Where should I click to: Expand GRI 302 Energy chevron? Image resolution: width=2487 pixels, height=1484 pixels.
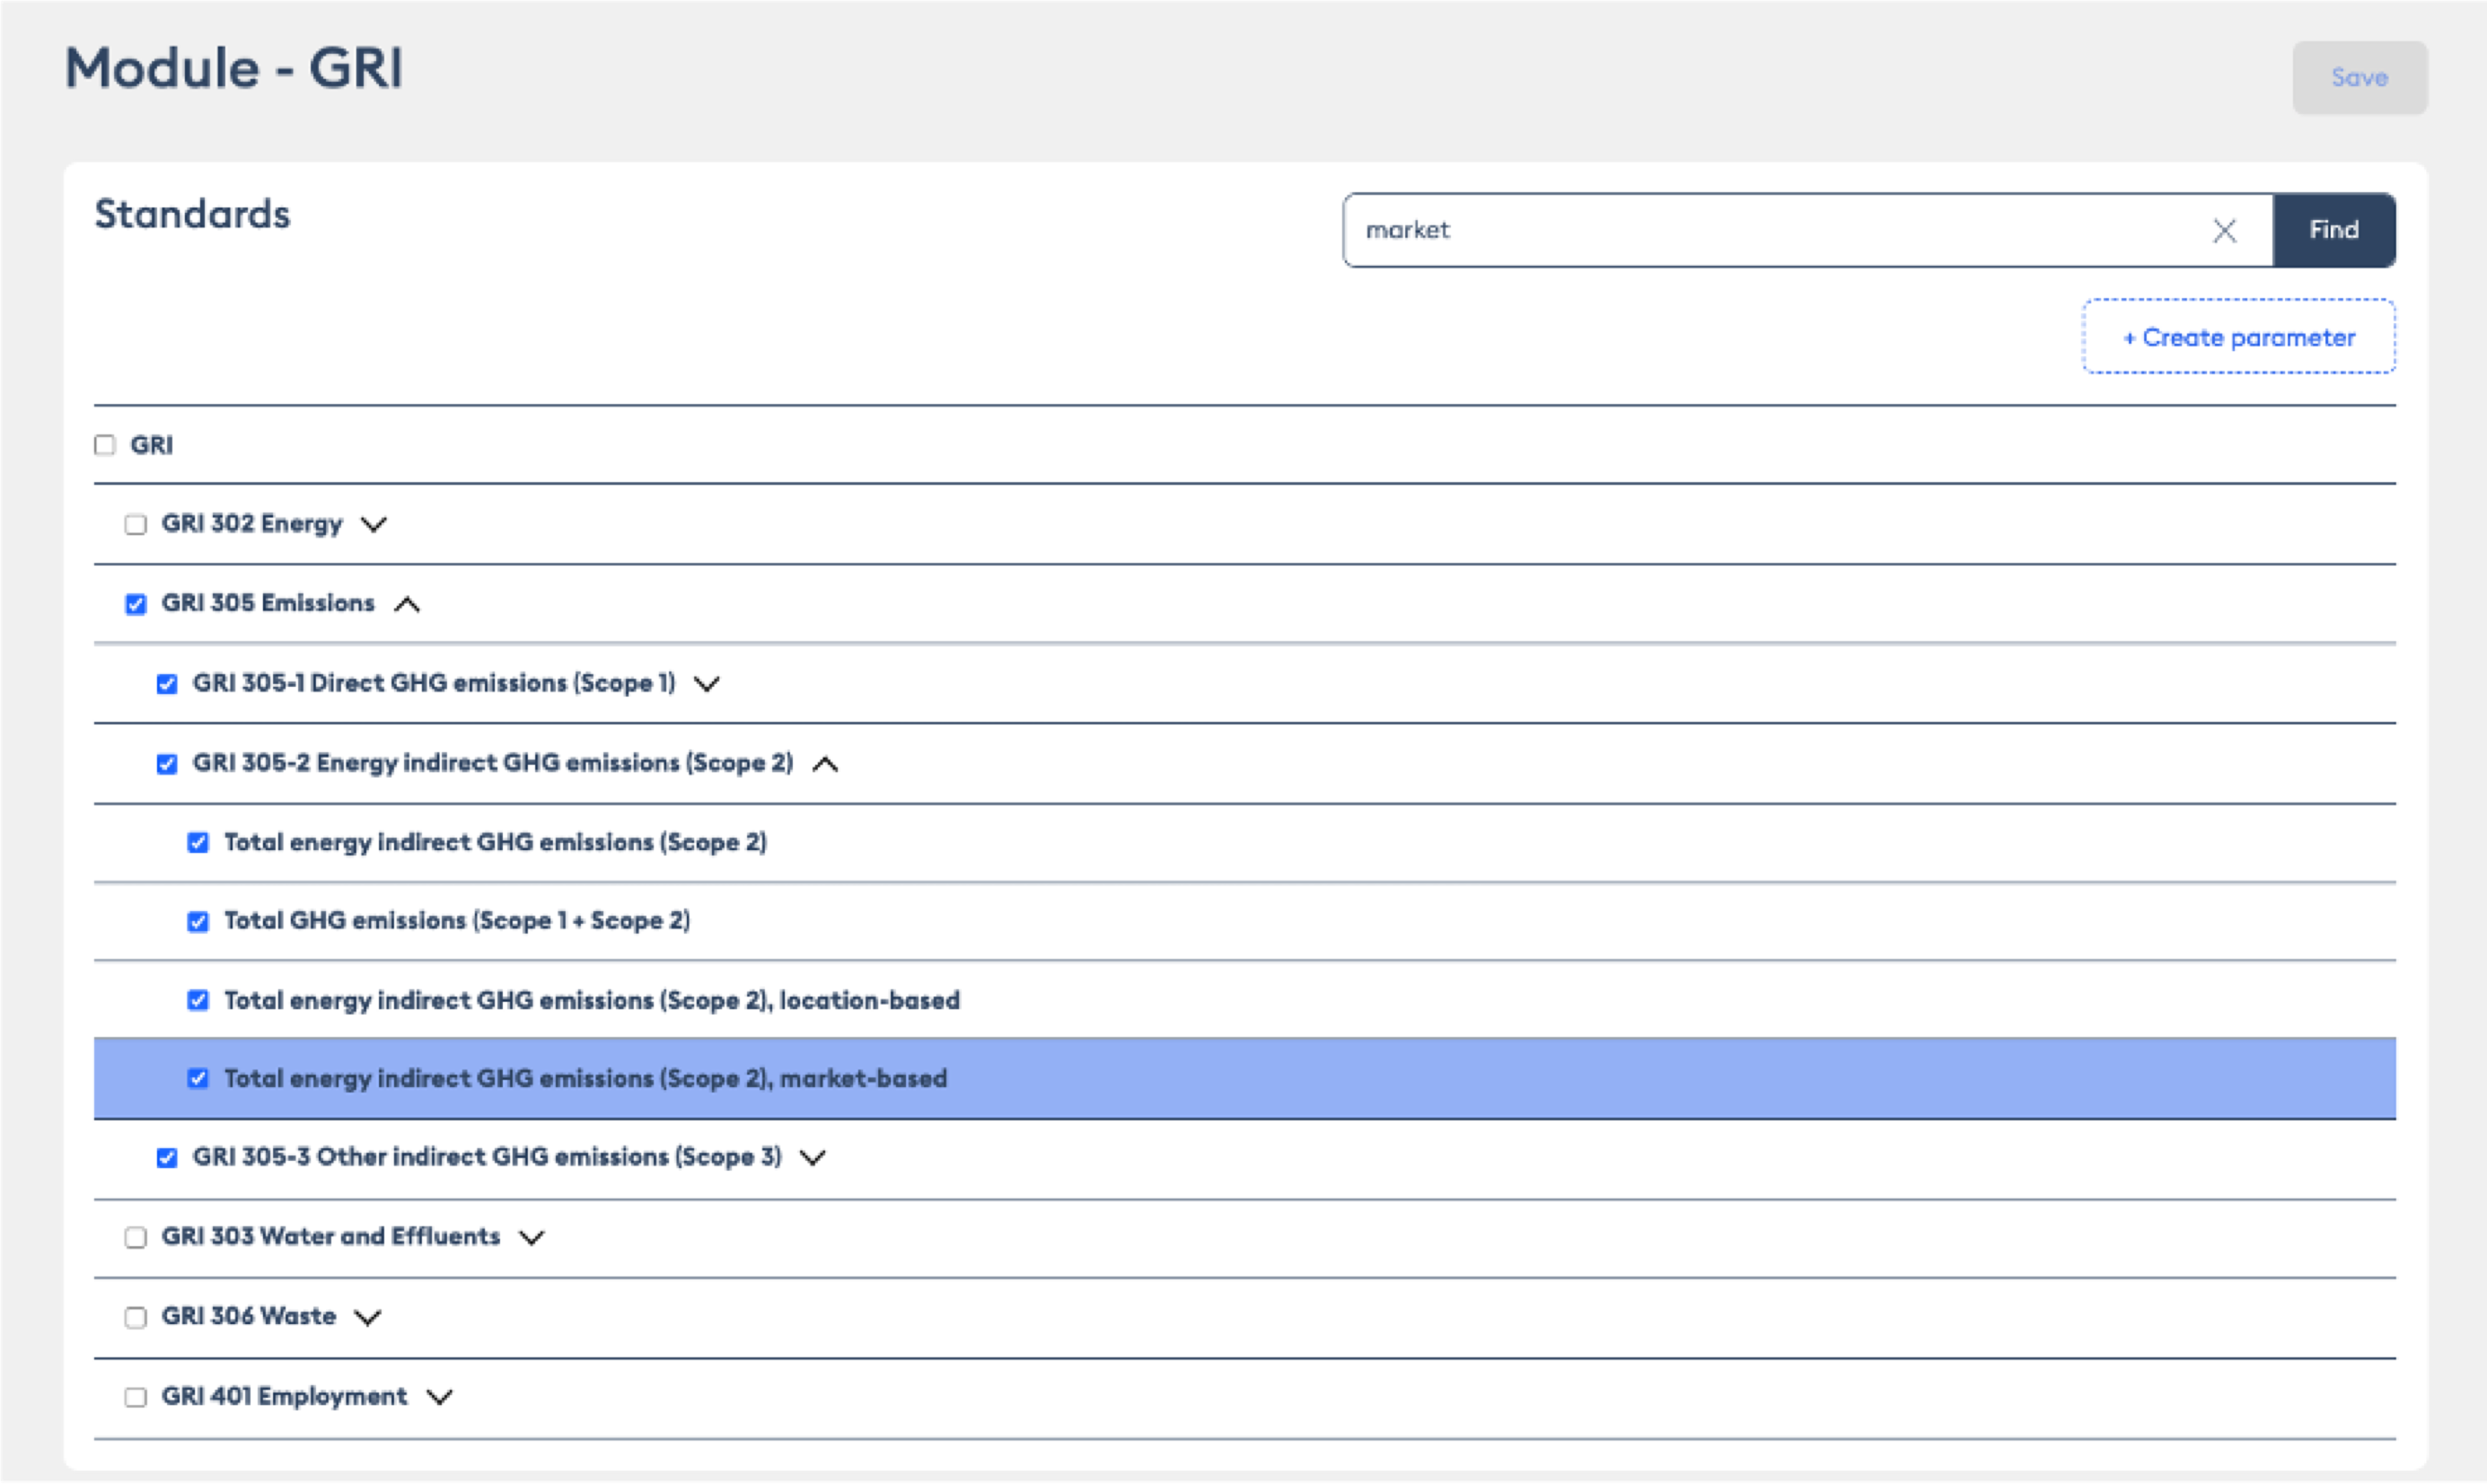374,524
